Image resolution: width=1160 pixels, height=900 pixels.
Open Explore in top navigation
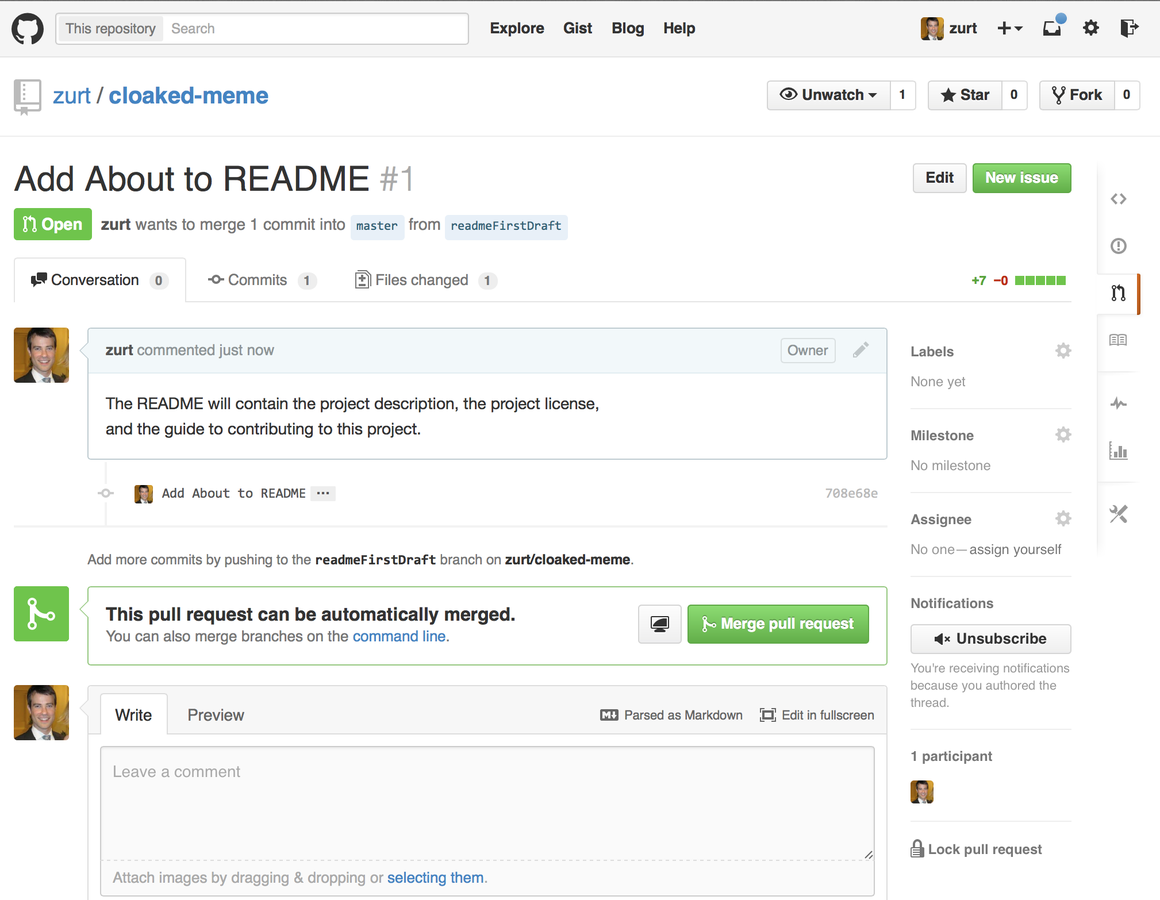(x=516, y=28)
